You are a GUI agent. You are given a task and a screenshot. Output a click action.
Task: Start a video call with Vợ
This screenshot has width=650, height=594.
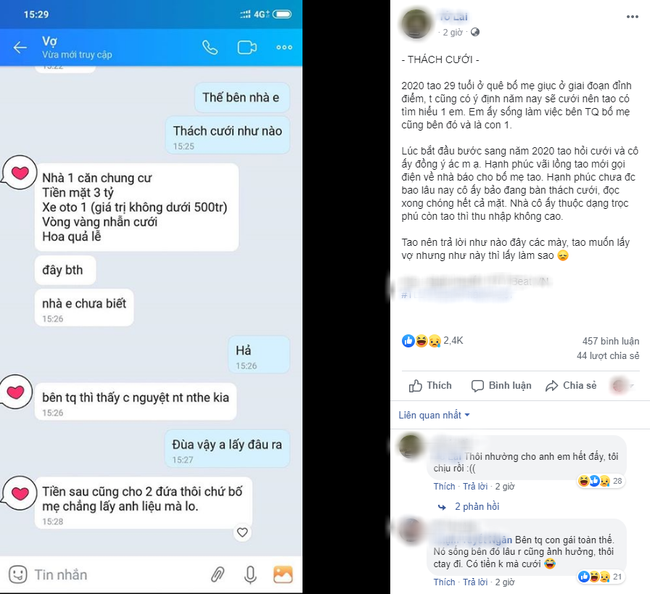pos(247,48)
